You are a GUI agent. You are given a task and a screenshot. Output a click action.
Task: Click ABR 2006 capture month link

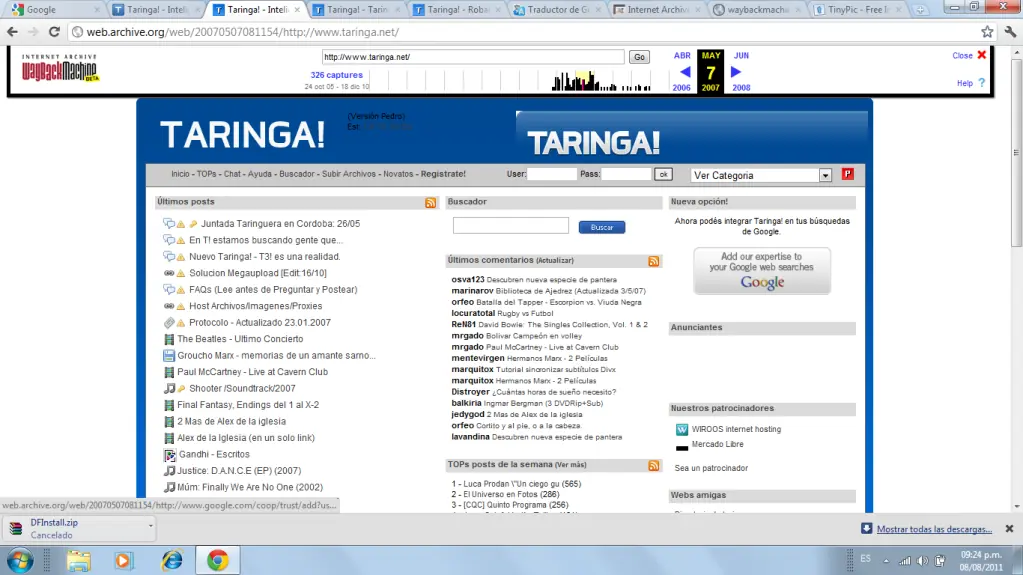coord(682,71)
